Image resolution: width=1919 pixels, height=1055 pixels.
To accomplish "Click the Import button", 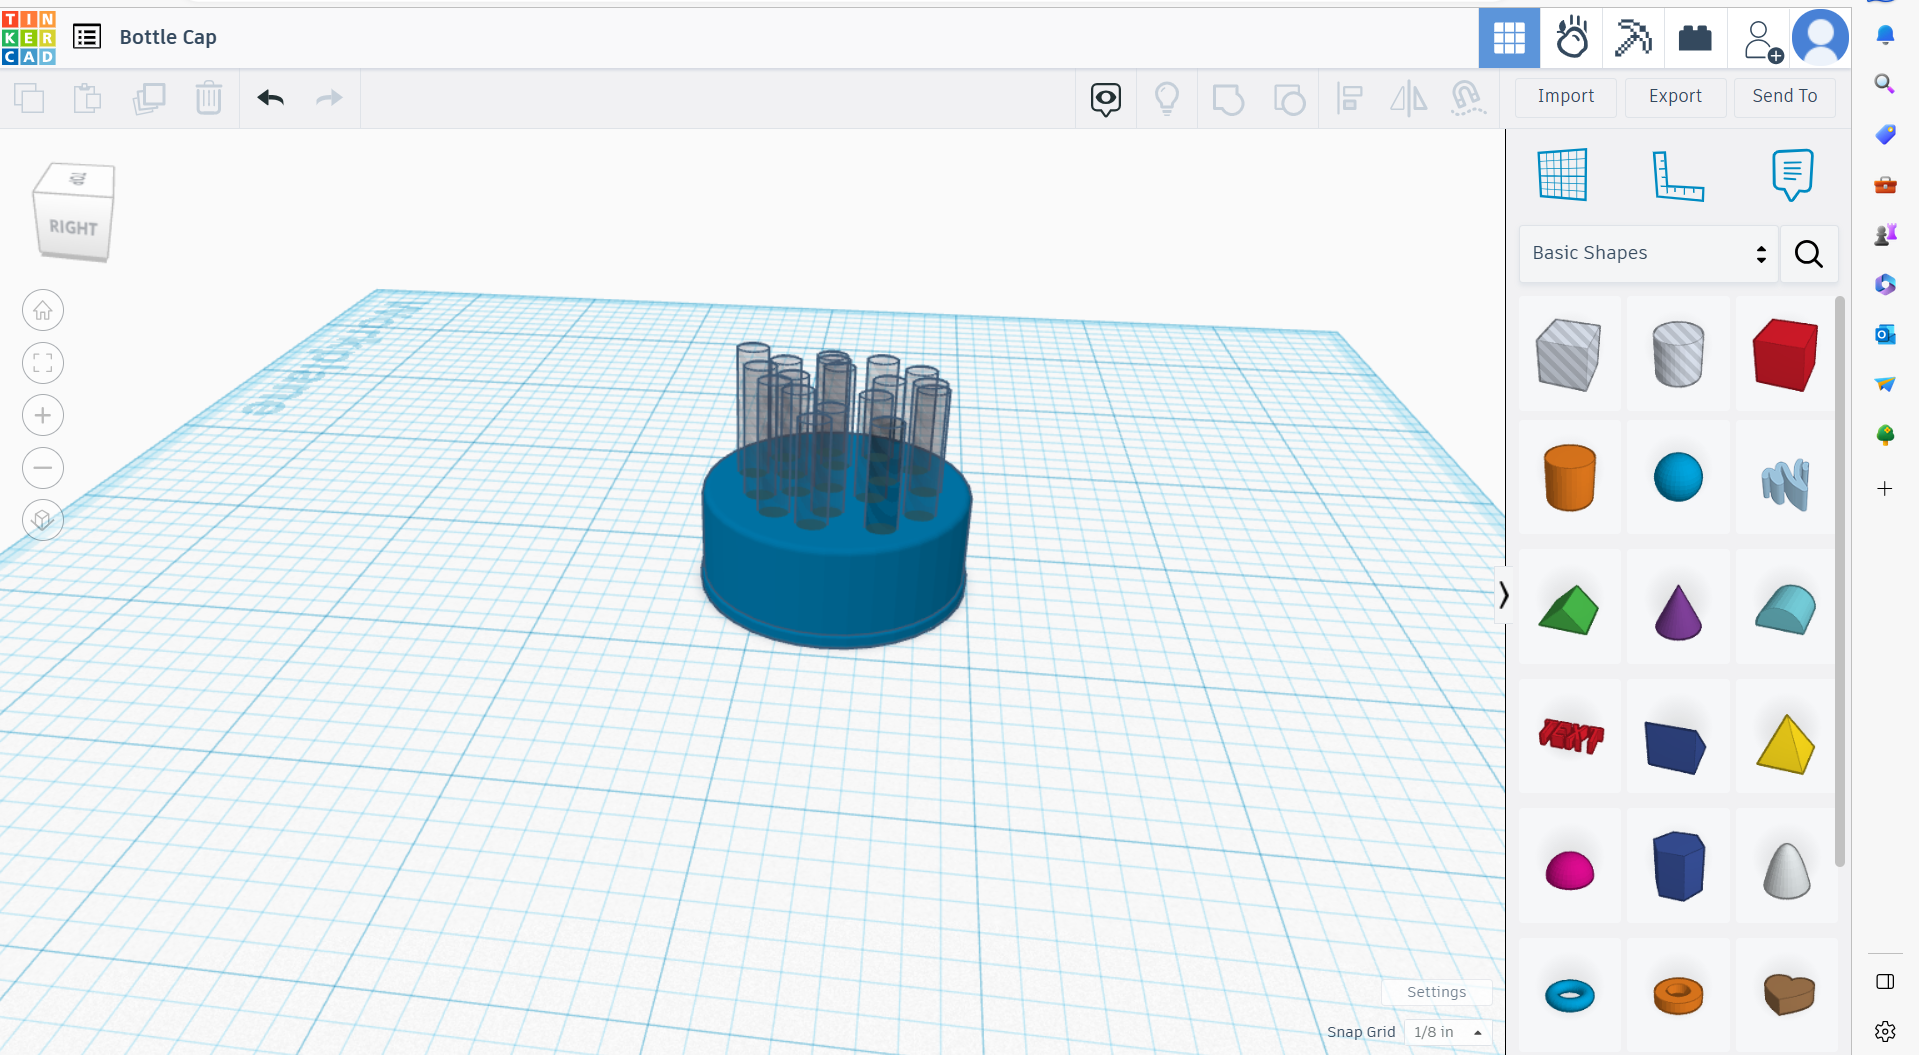I will (1565, 96).
